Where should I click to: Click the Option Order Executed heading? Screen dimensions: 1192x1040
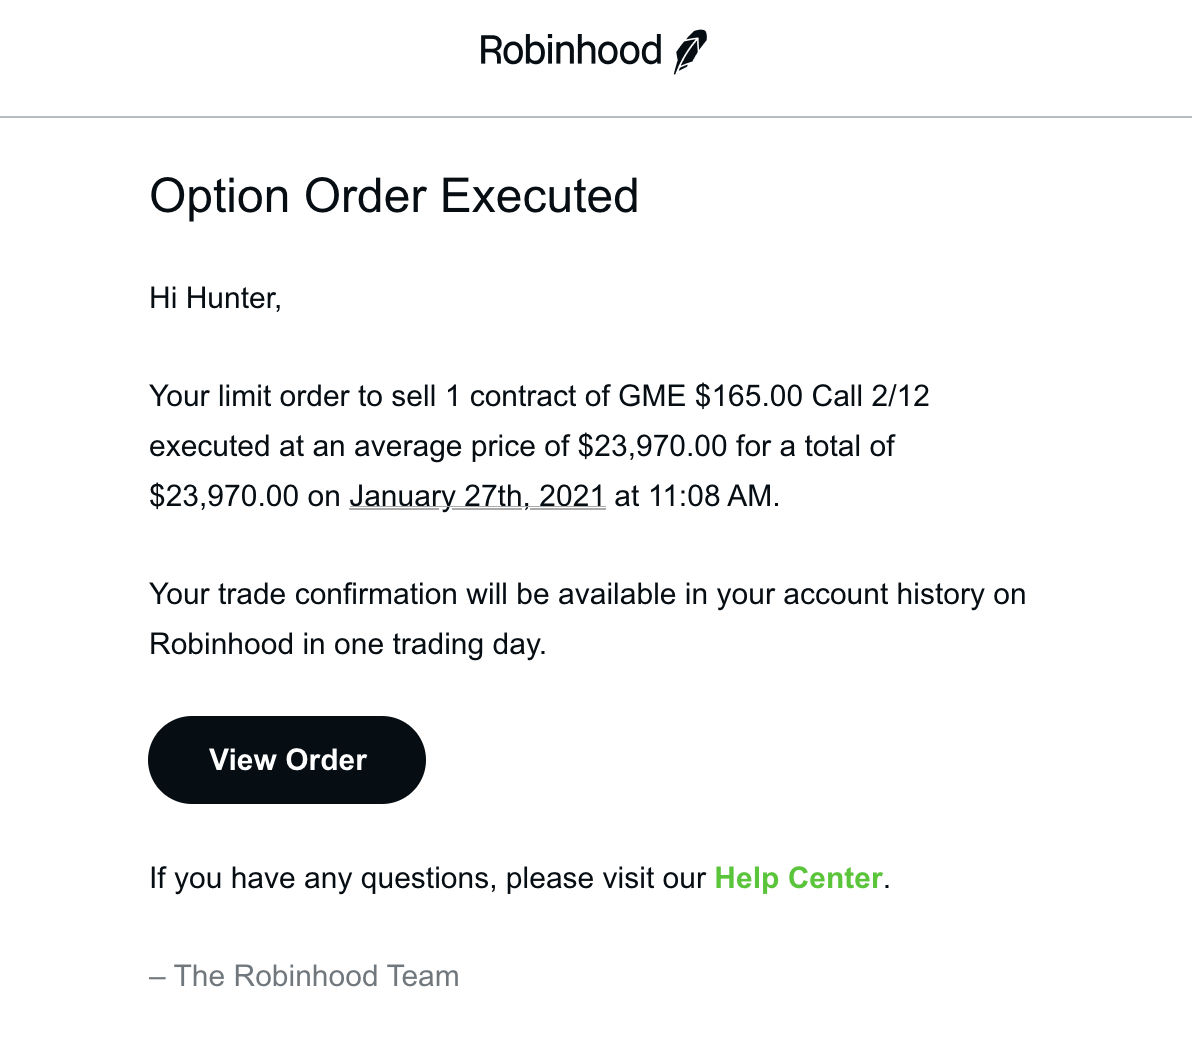pos(394,196)
